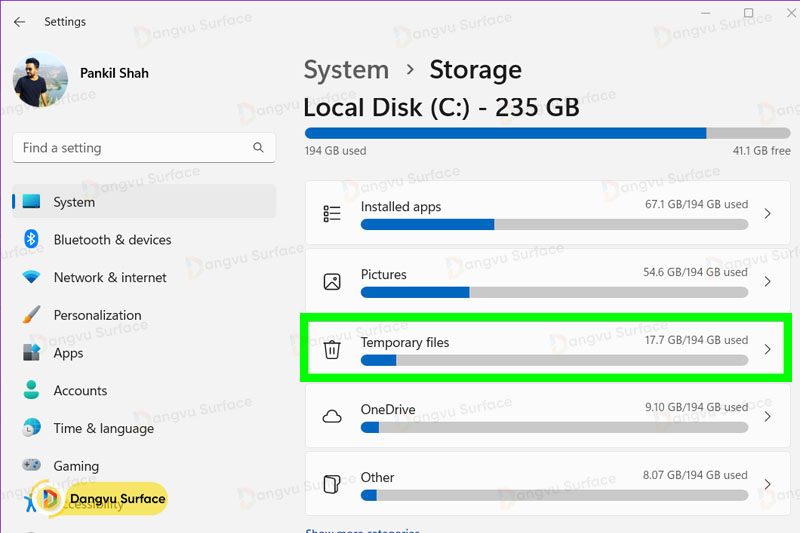Click the Personalization paintbrush icon
The image size is (800, 533).
[31, 315]
